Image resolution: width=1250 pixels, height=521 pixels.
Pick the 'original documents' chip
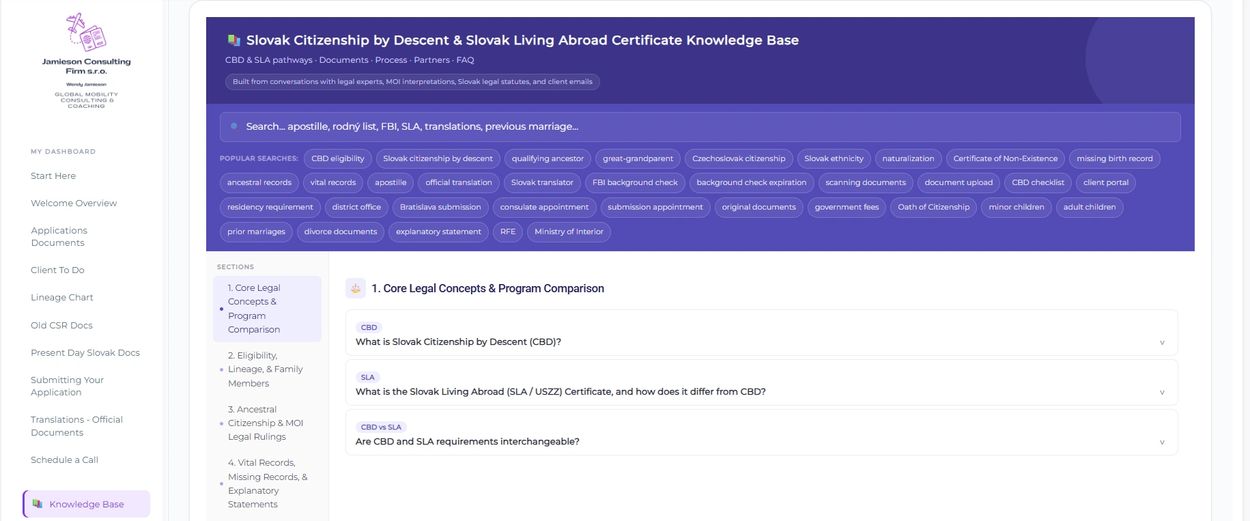point(759,207)
